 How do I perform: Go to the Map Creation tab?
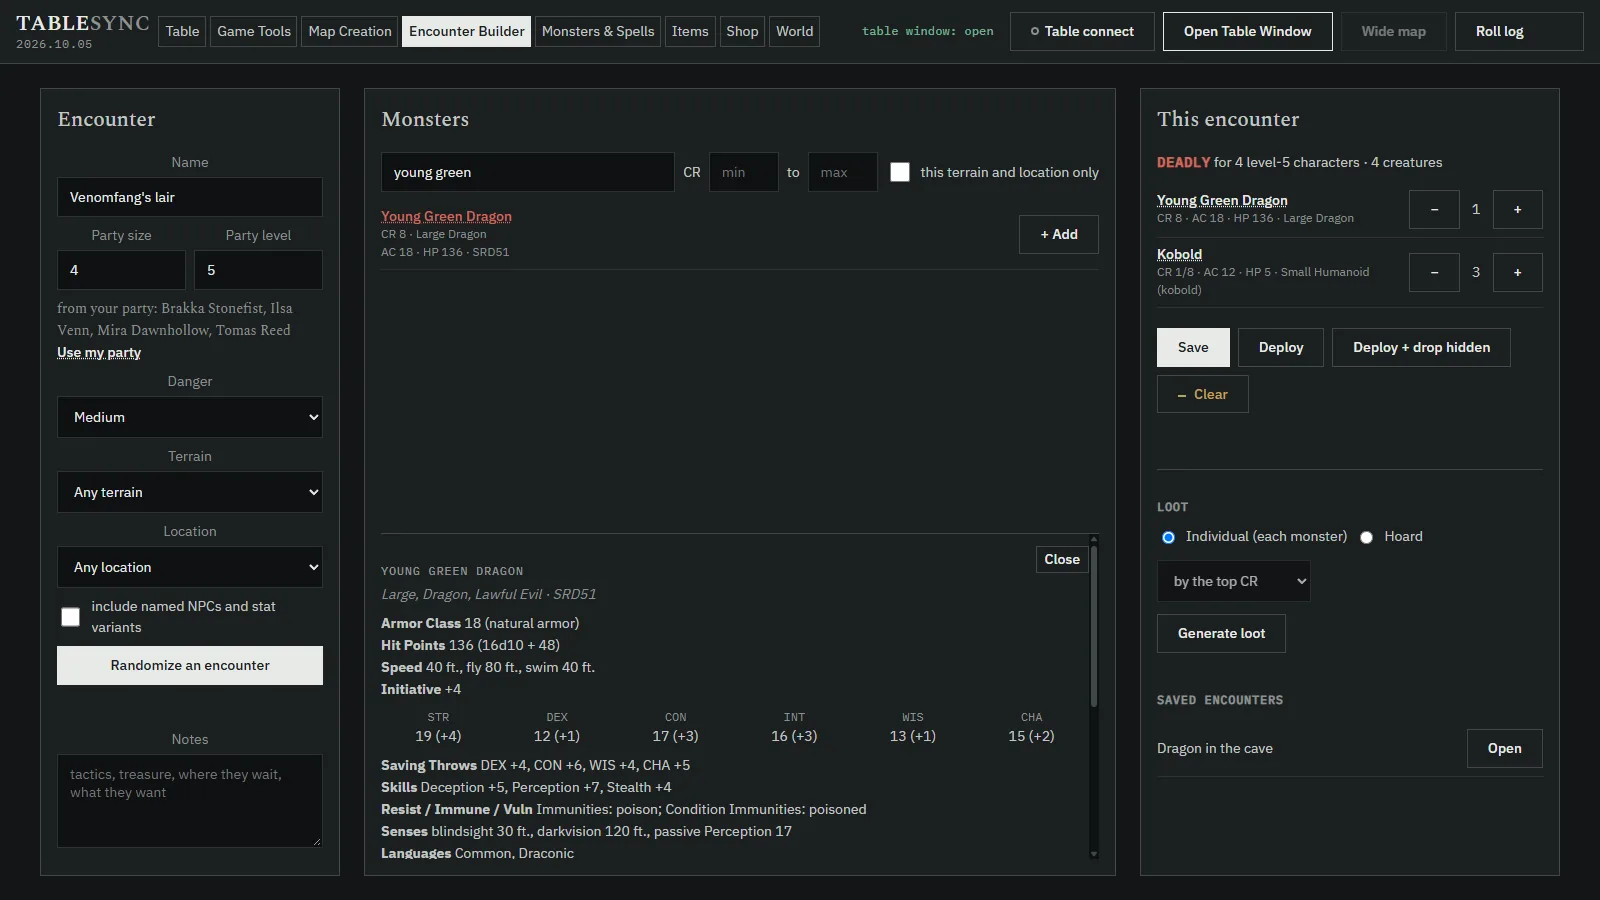(x=350, y=31)
